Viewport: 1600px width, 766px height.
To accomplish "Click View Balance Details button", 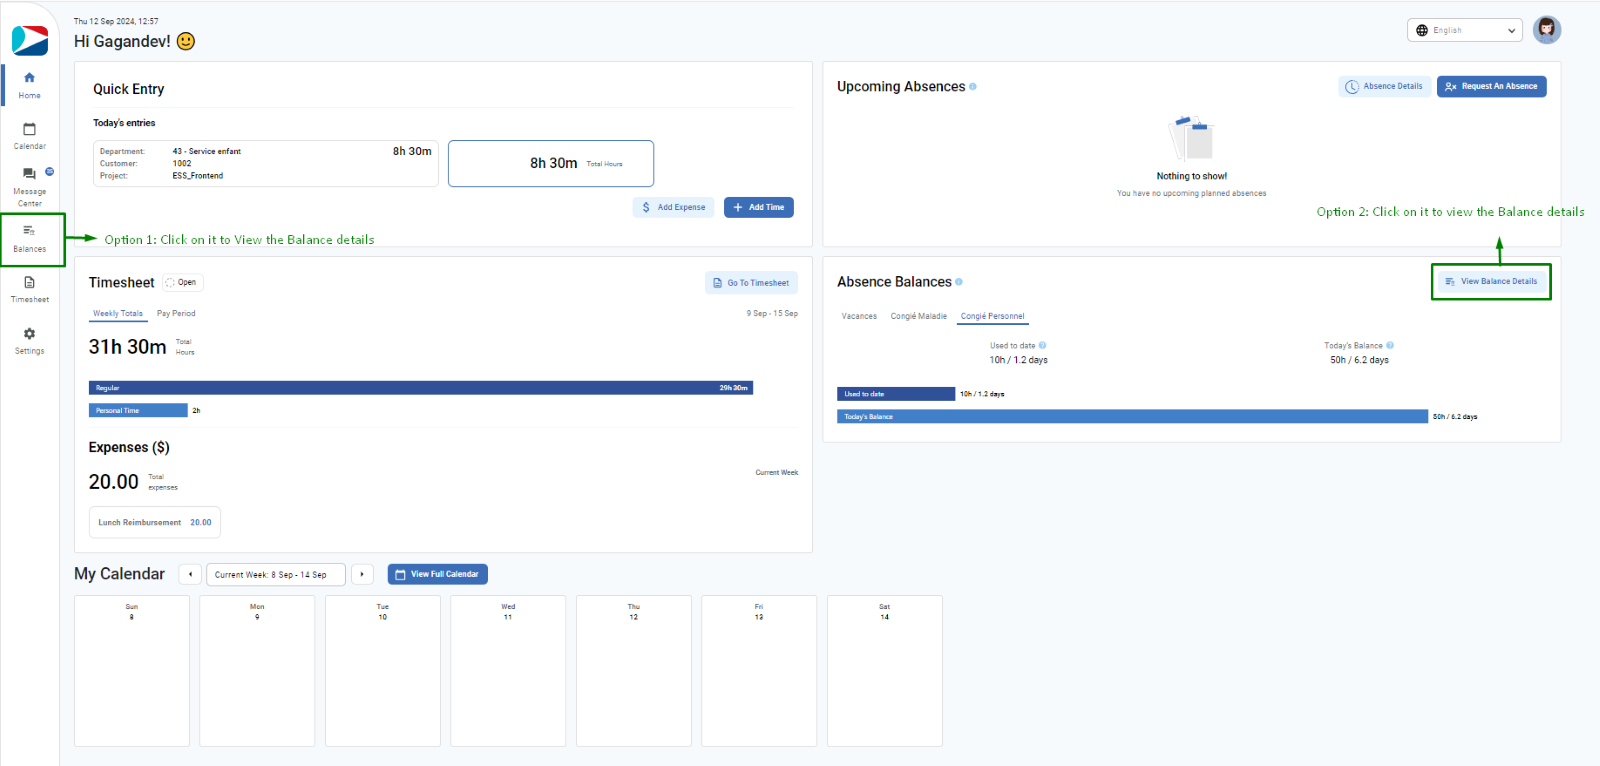I will coord(1491,282).
